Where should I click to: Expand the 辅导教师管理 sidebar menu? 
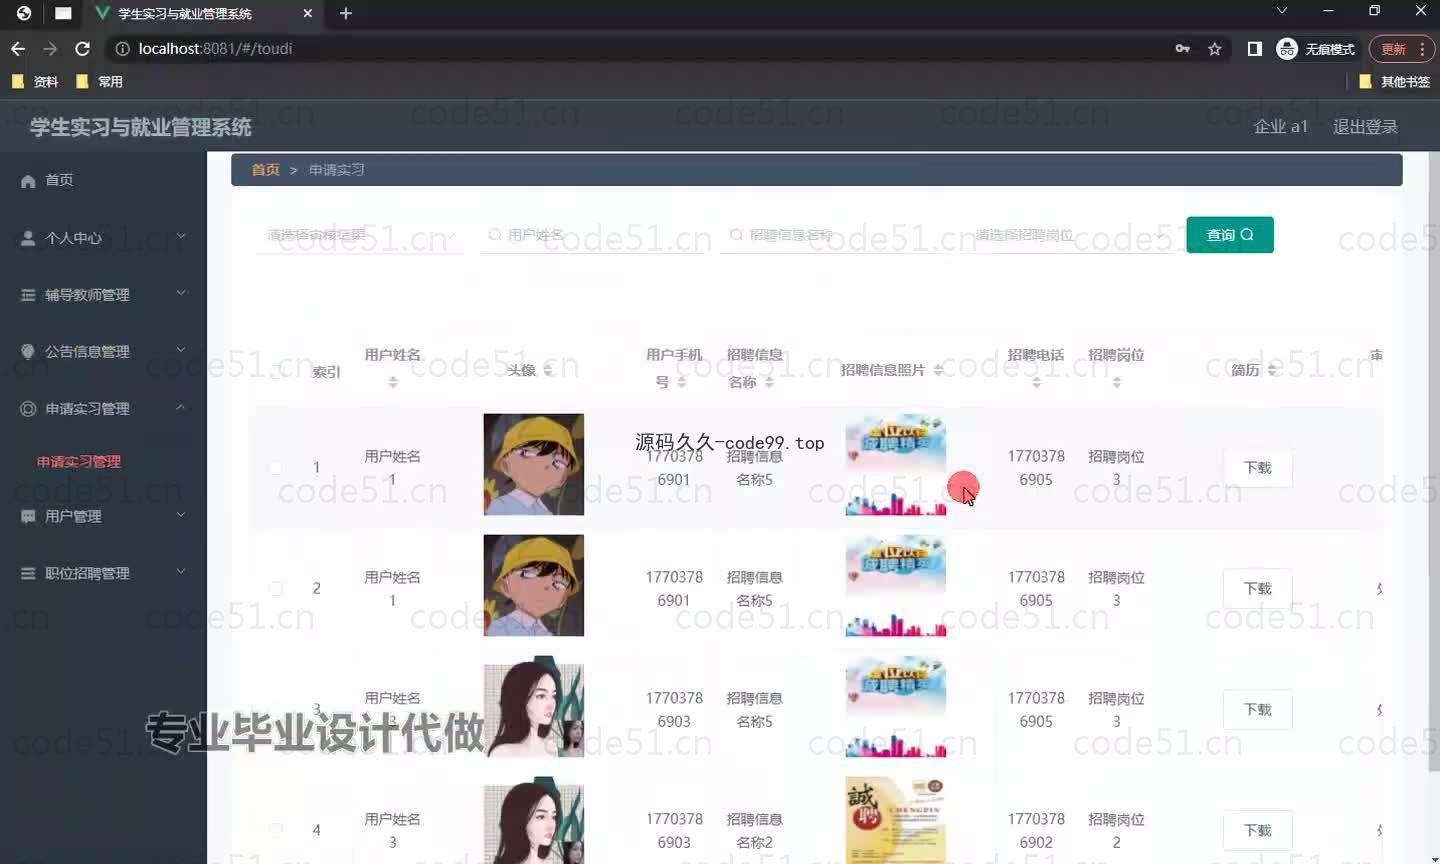(x=103, y=295)
